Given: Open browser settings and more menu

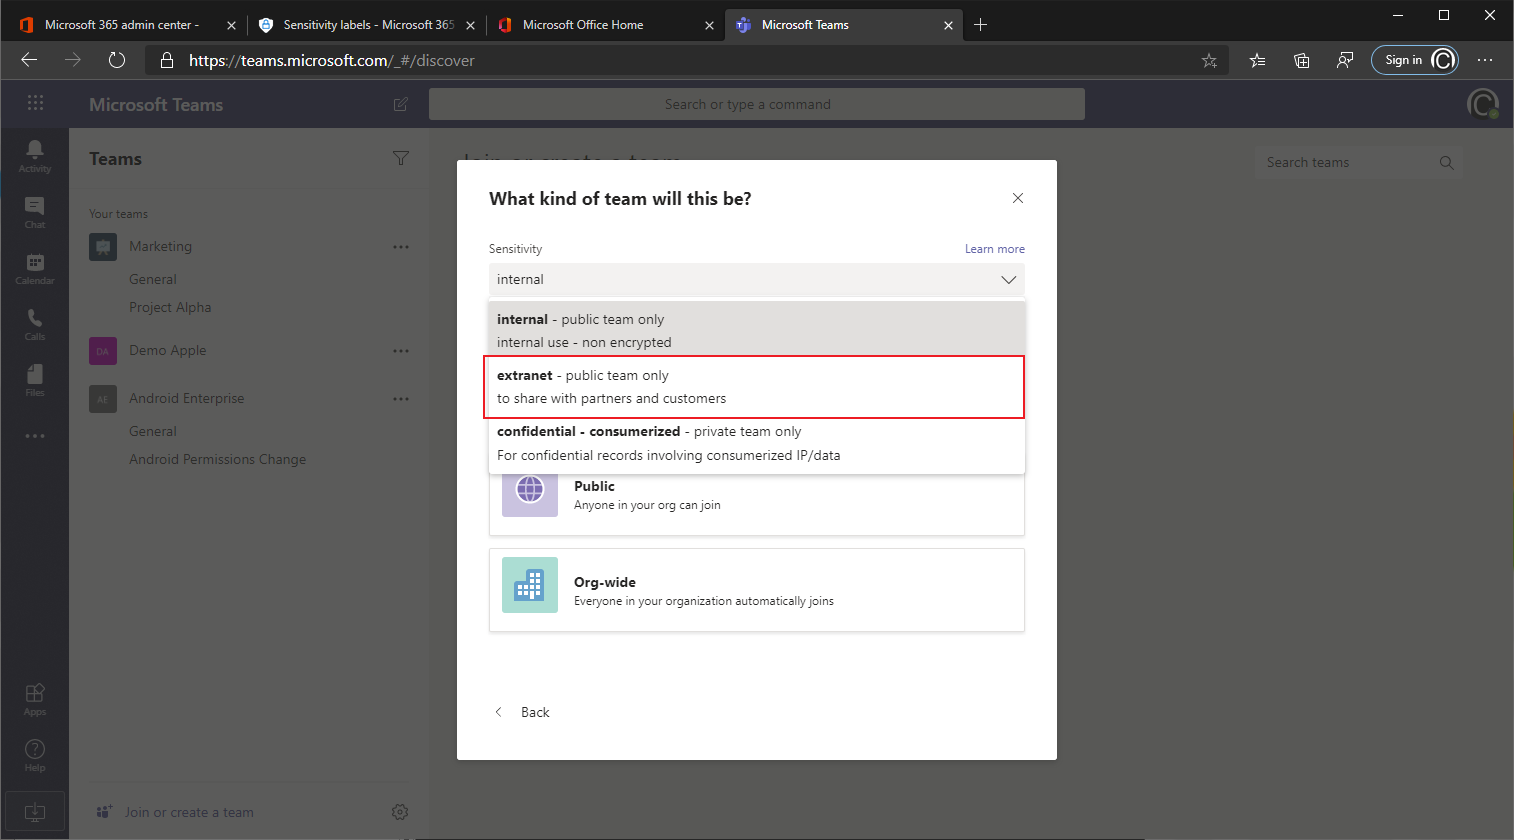Looking at the screenshot, I should pos(1485,61).
